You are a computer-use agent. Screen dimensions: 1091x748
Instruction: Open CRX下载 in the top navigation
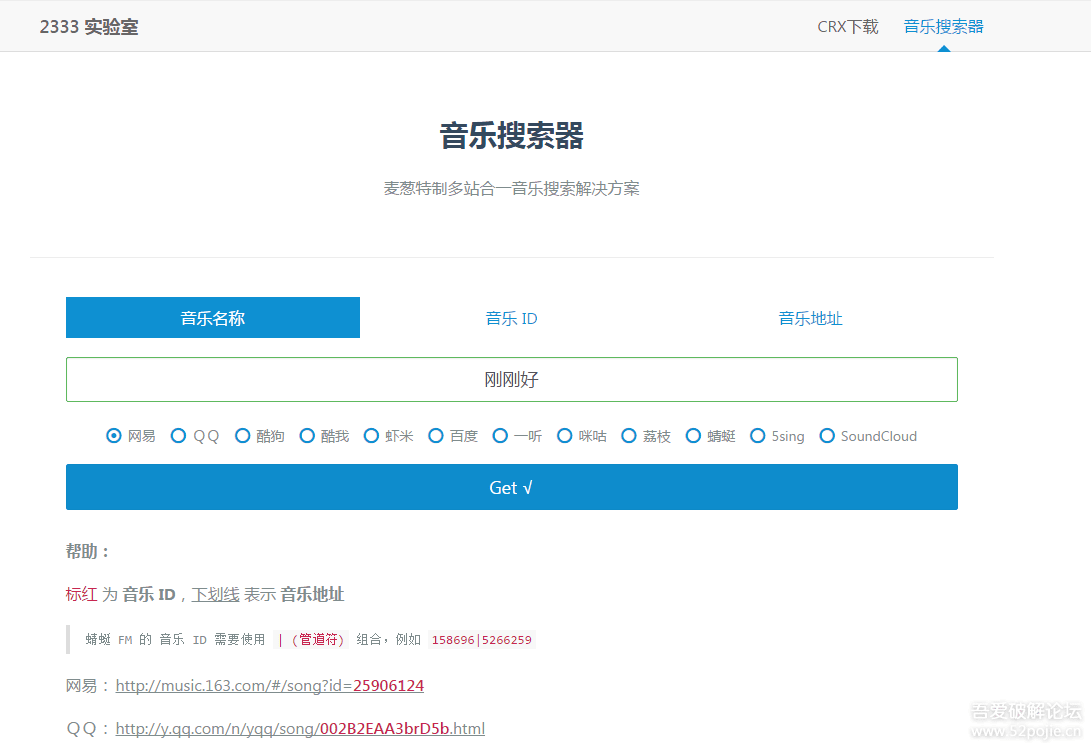pyautogui.click(x=847, y=26)
